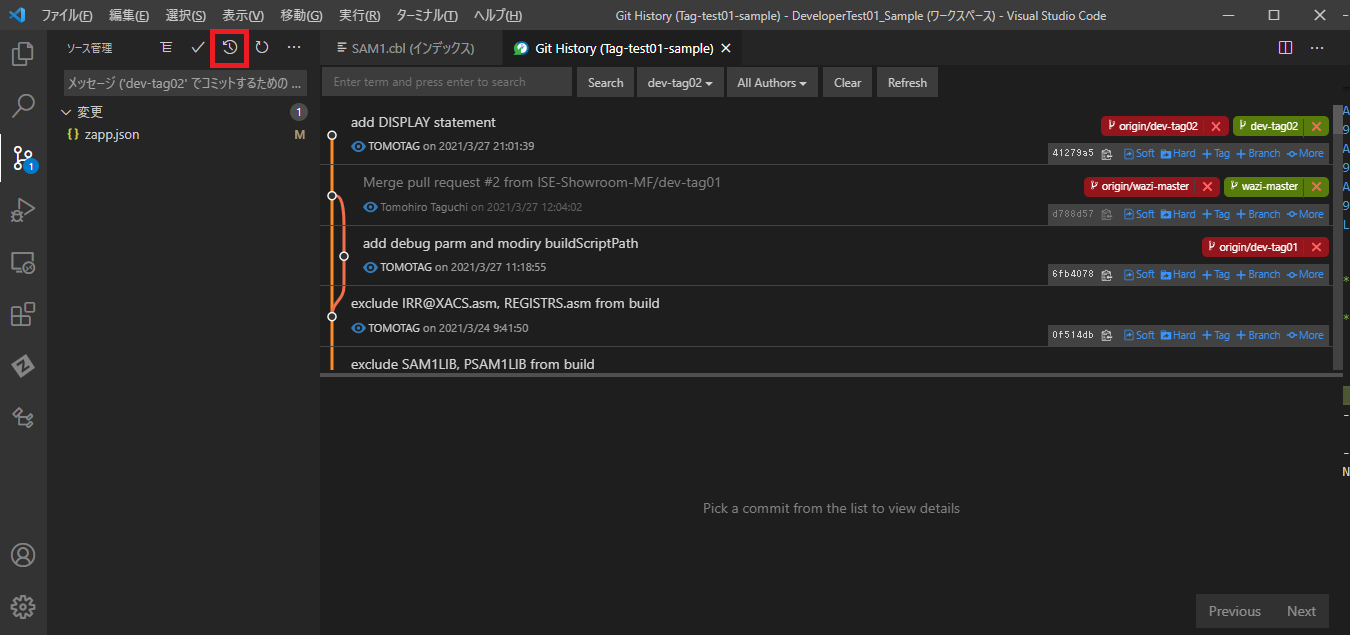Open the Run and Debug view

point(23,210)
